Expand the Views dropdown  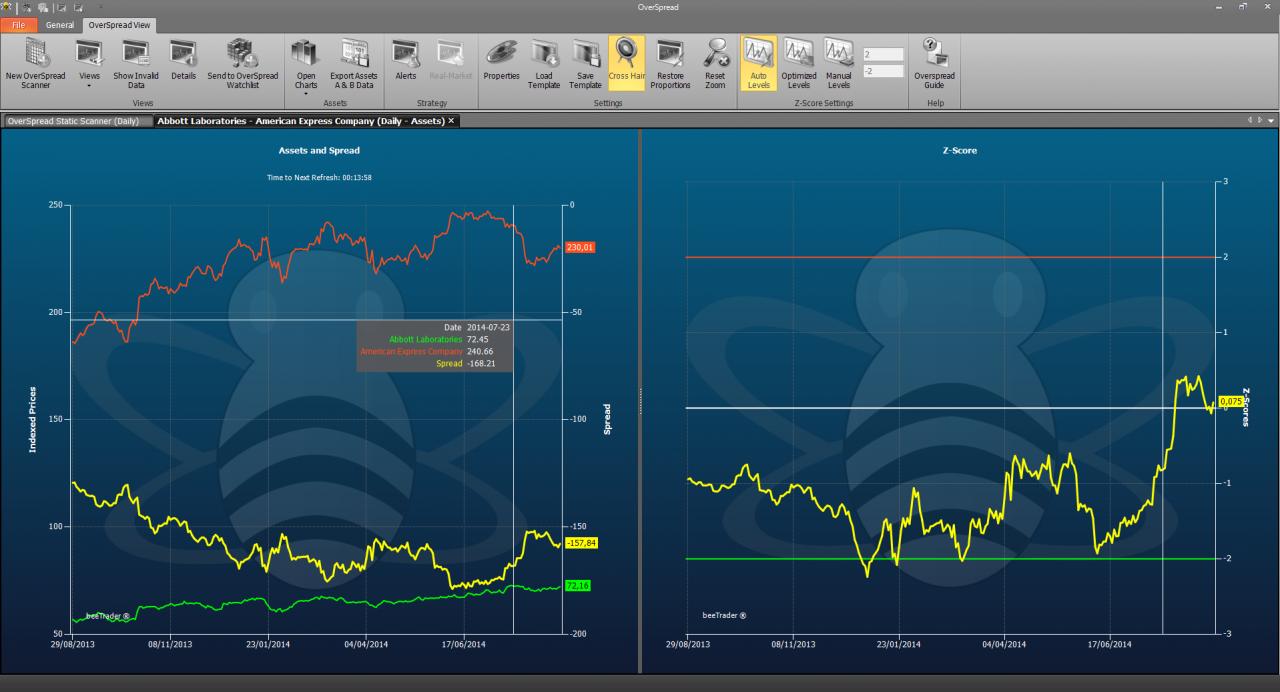point(90,66)
